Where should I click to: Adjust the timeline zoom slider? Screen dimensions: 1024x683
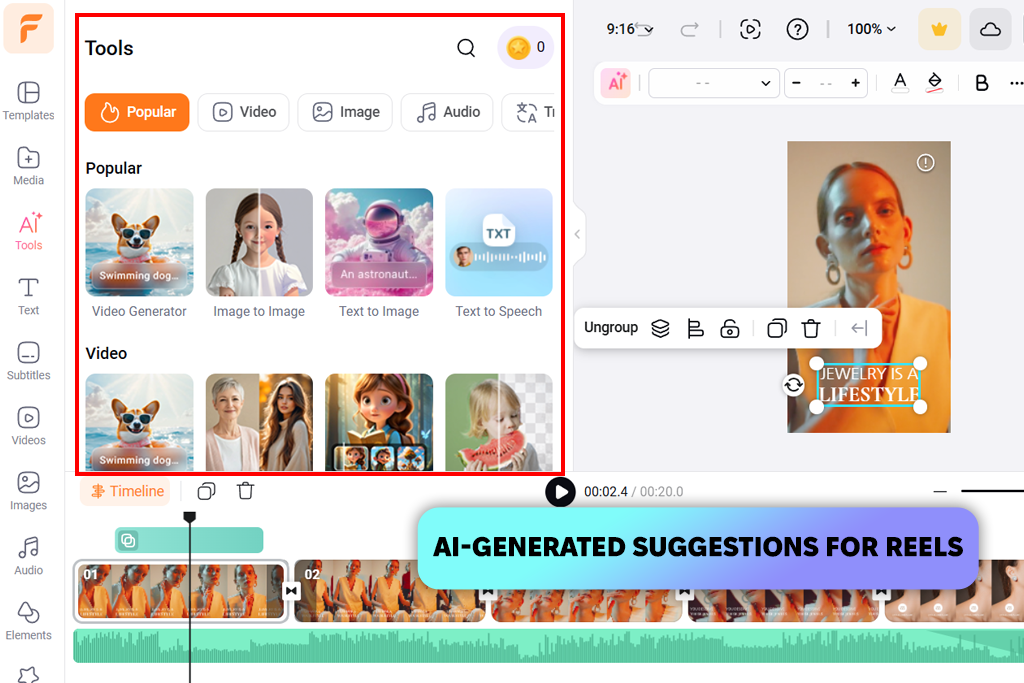992,490
